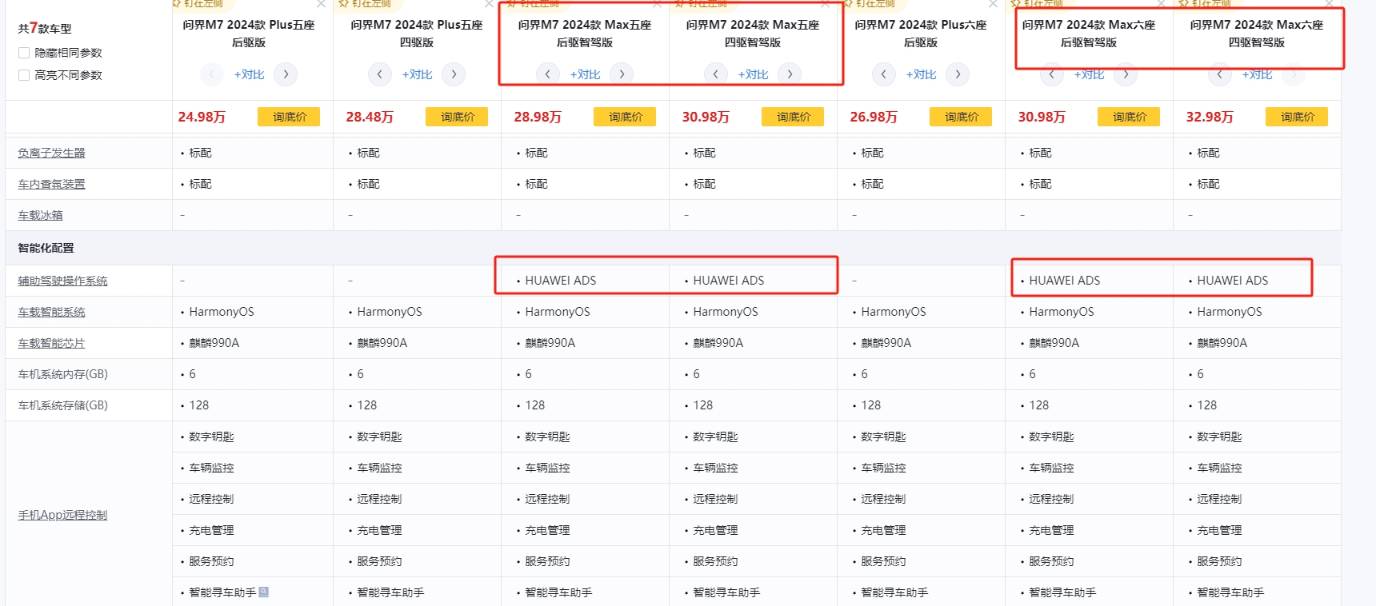This screenshot has height=606, width=1376.
Task: Shift the Plus五座 四驱版 column right
Action: click(x=453, y=73)
